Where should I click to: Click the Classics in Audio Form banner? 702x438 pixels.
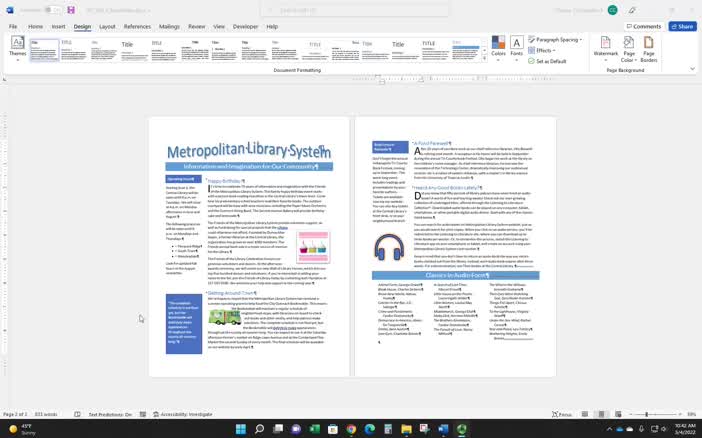pyautogui.click(x=456, y=275)
